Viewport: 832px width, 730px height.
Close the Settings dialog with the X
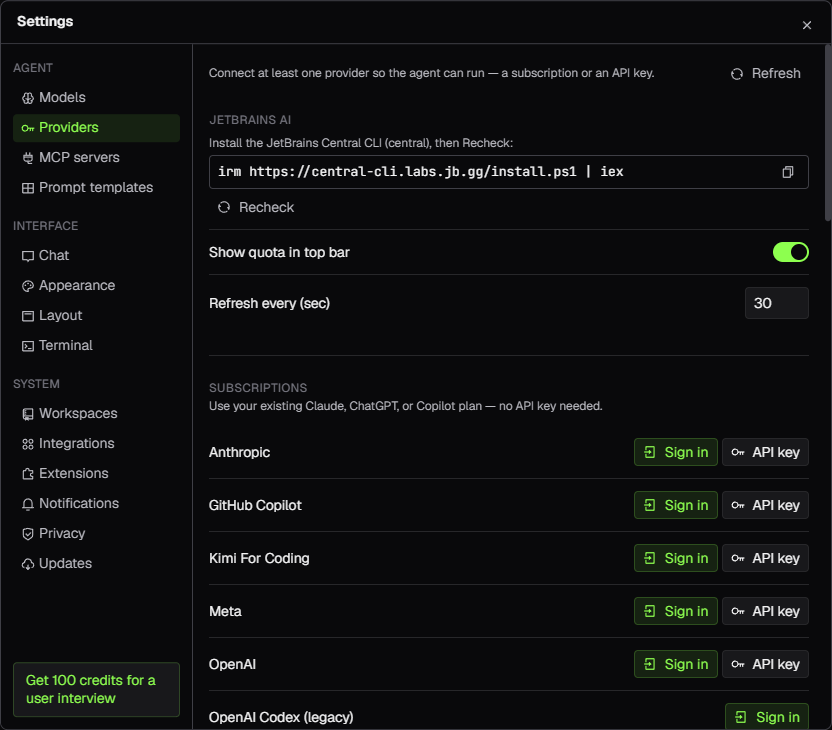point(807,25)
